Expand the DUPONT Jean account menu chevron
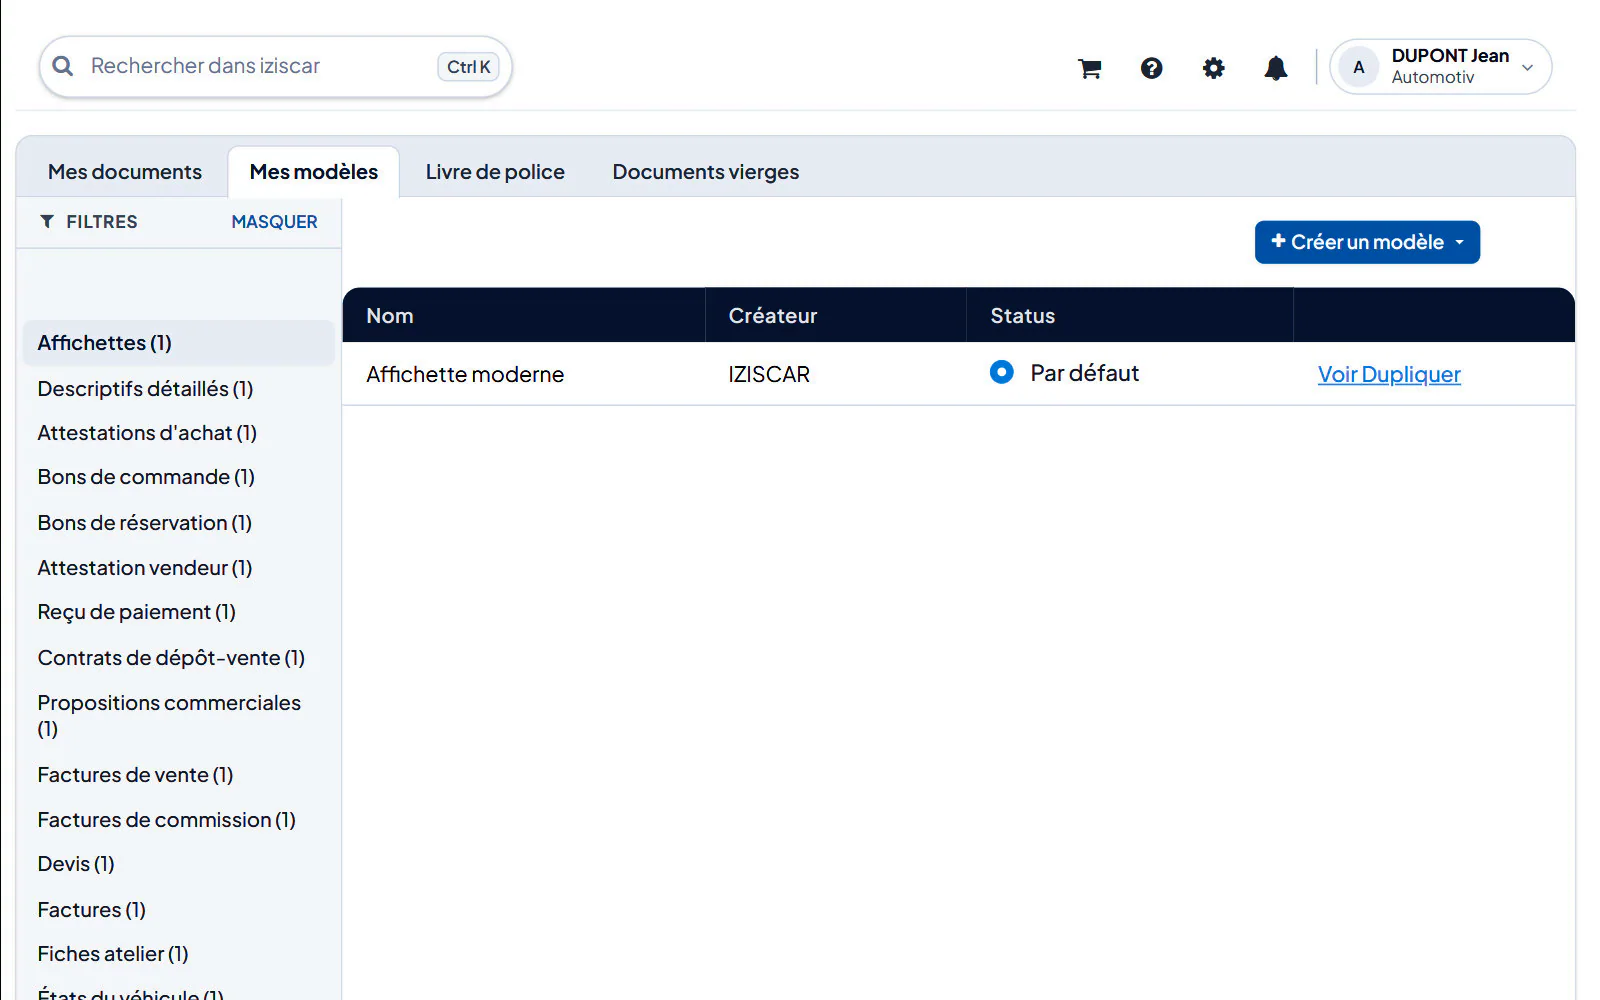Image resolution: width=1600 pixels, height=1000 pixels. pos(1527,68)
